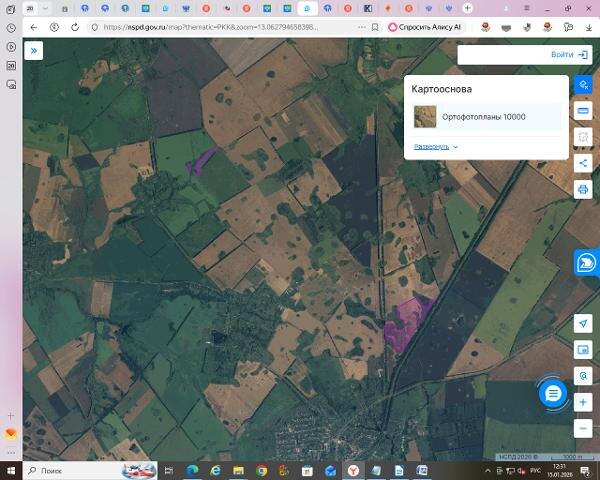This screenshot has height=480, width=600.
Task: Open the measure ruler tool
Action: point(583,111)
